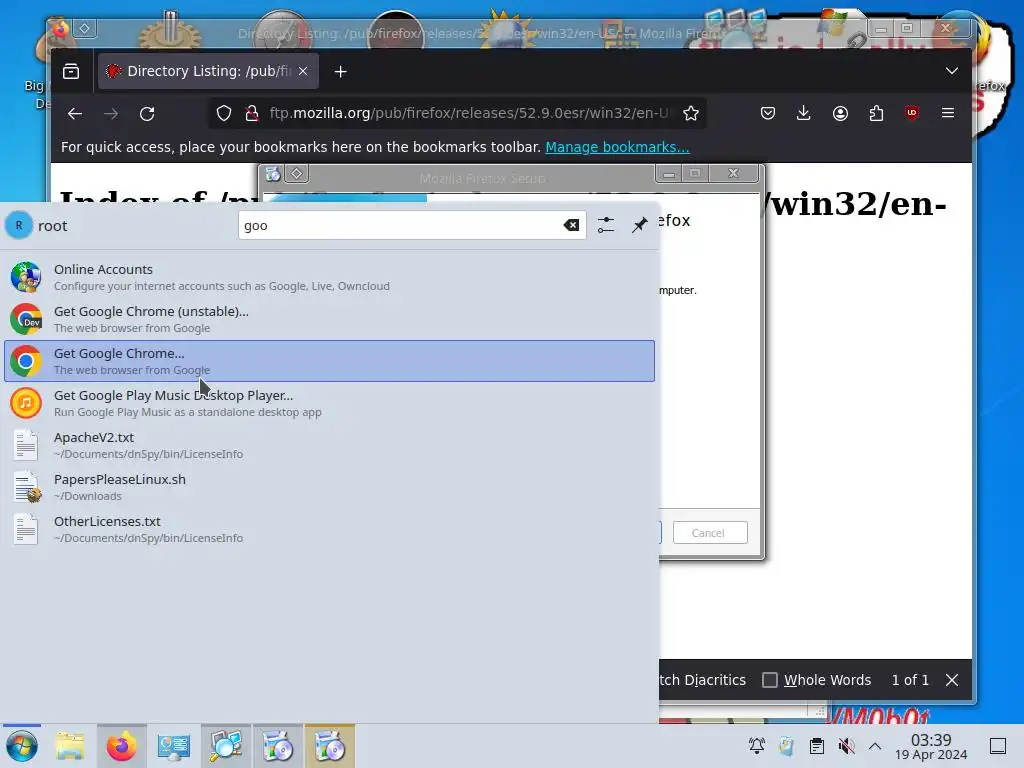1024x768 pixels.
Task: Open Manage bookmarks link
Action: click(617, 147)
